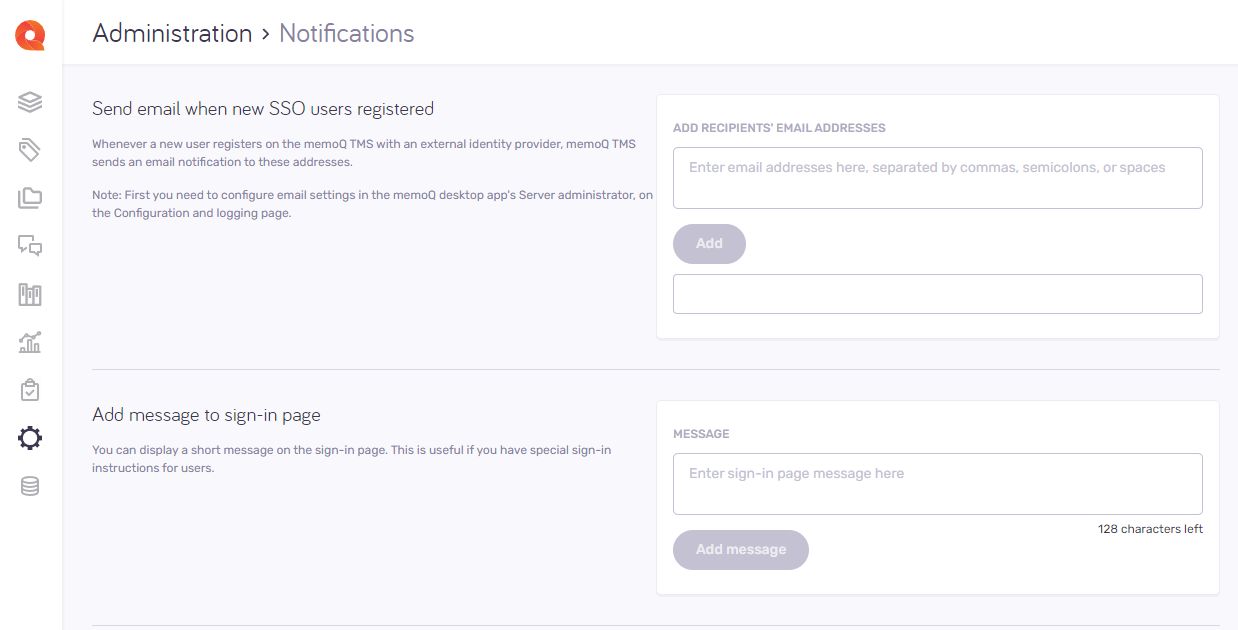The height and width of the screenshot is (630, 1238).
Task: Click inside the email addresses input field
Action: (x=937, y=177)
